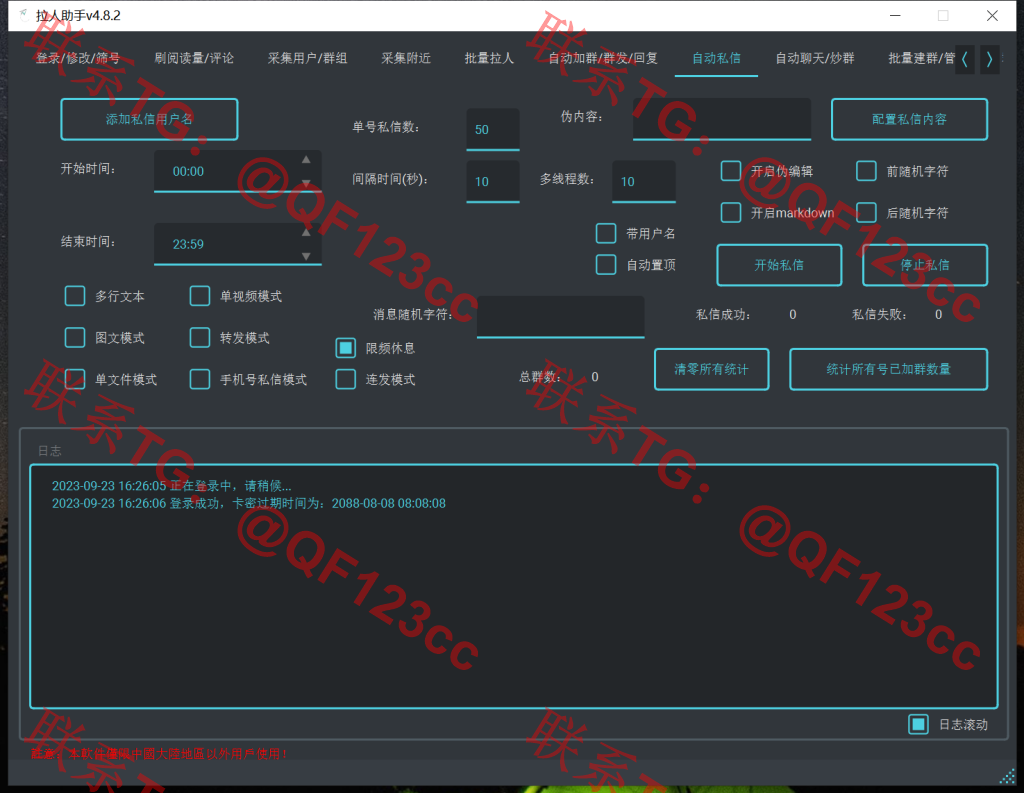1024x793 pixels.
Task: Click the 伪内容 text field
Action: [x=722, y=119]
